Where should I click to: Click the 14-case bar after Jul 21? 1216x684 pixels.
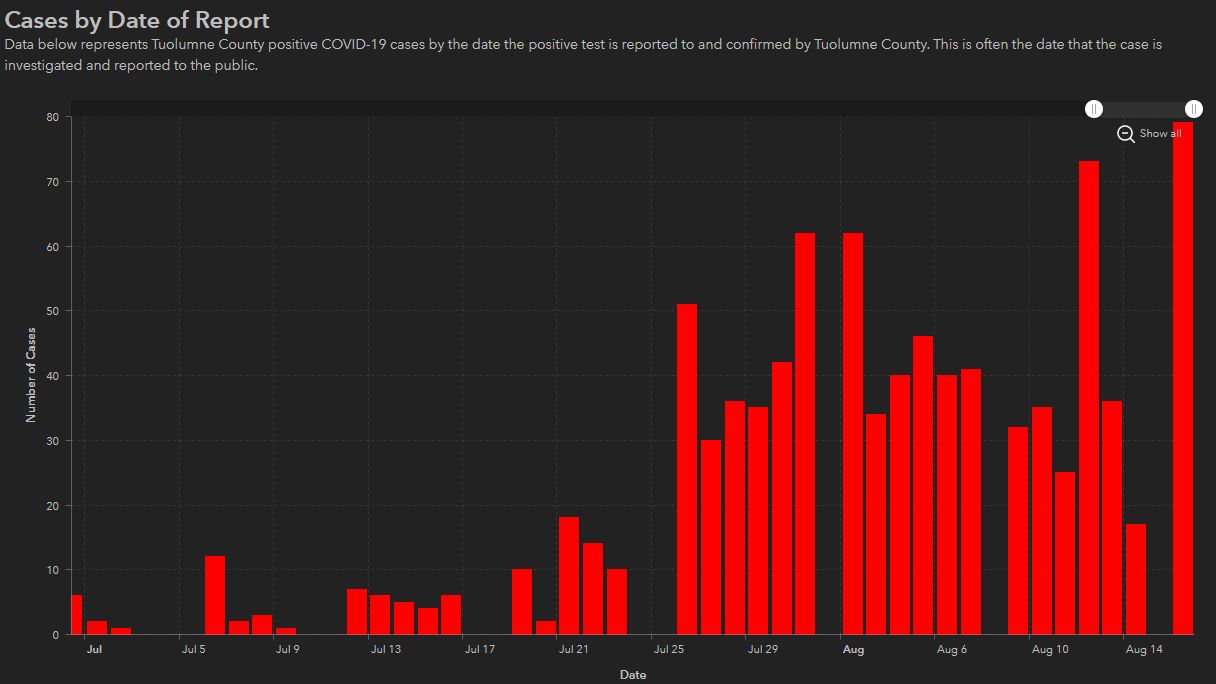593,589
